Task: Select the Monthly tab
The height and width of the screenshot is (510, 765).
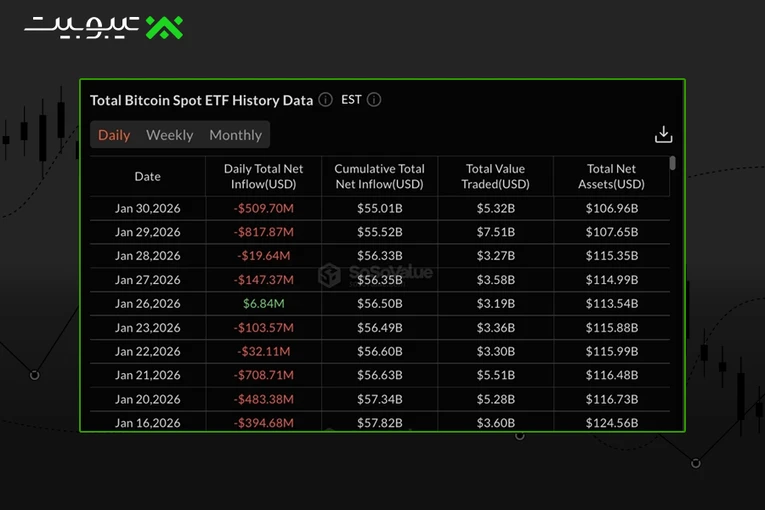Action: pos(236,135)
